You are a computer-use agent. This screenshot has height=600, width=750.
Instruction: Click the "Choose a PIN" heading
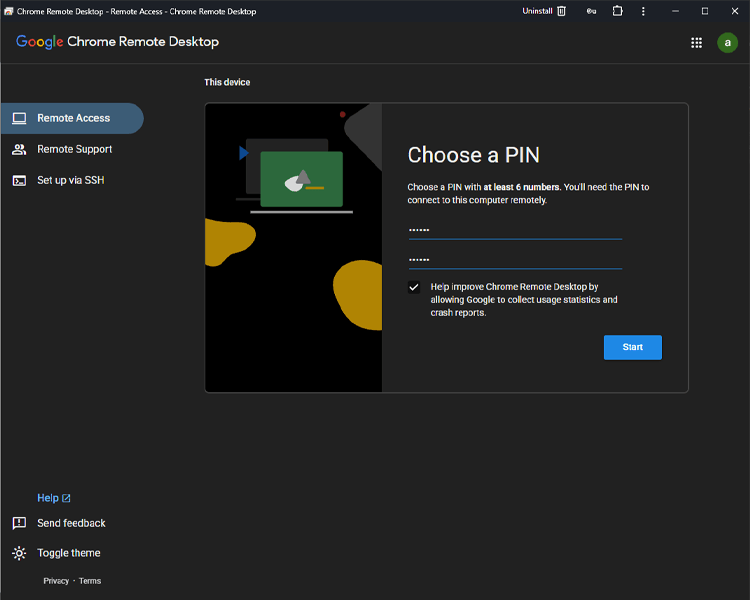tap(474, 155)
